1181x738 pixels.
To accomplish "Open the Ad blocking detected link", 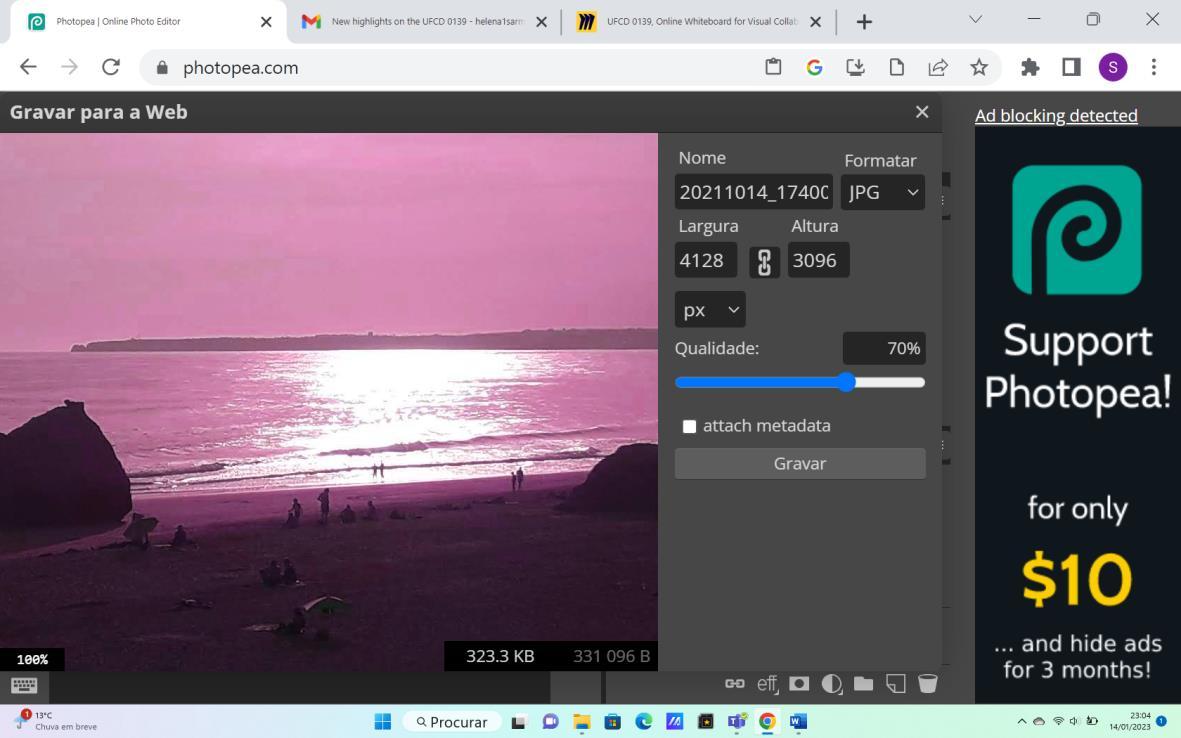I will pos(1056,116).
